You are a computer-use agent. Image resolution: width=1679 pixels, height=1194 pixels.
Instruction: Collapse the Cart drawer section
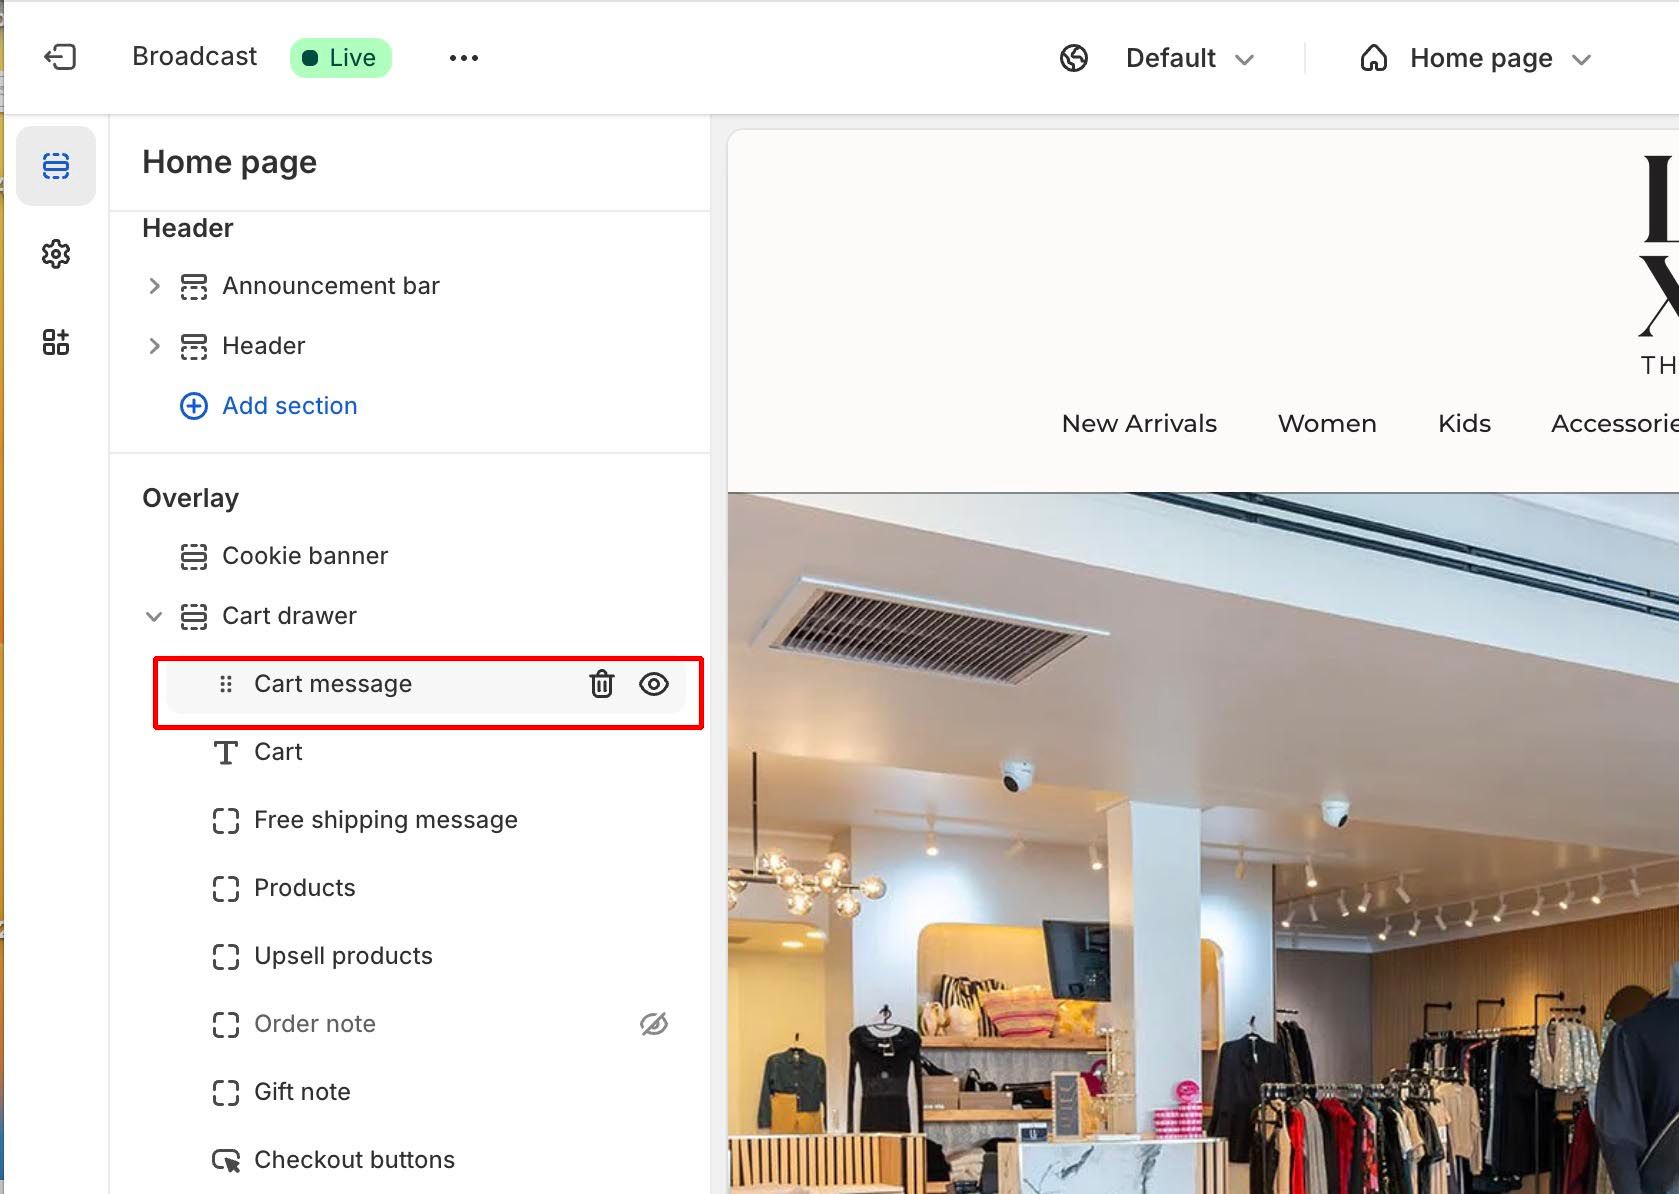click(154, 616)
